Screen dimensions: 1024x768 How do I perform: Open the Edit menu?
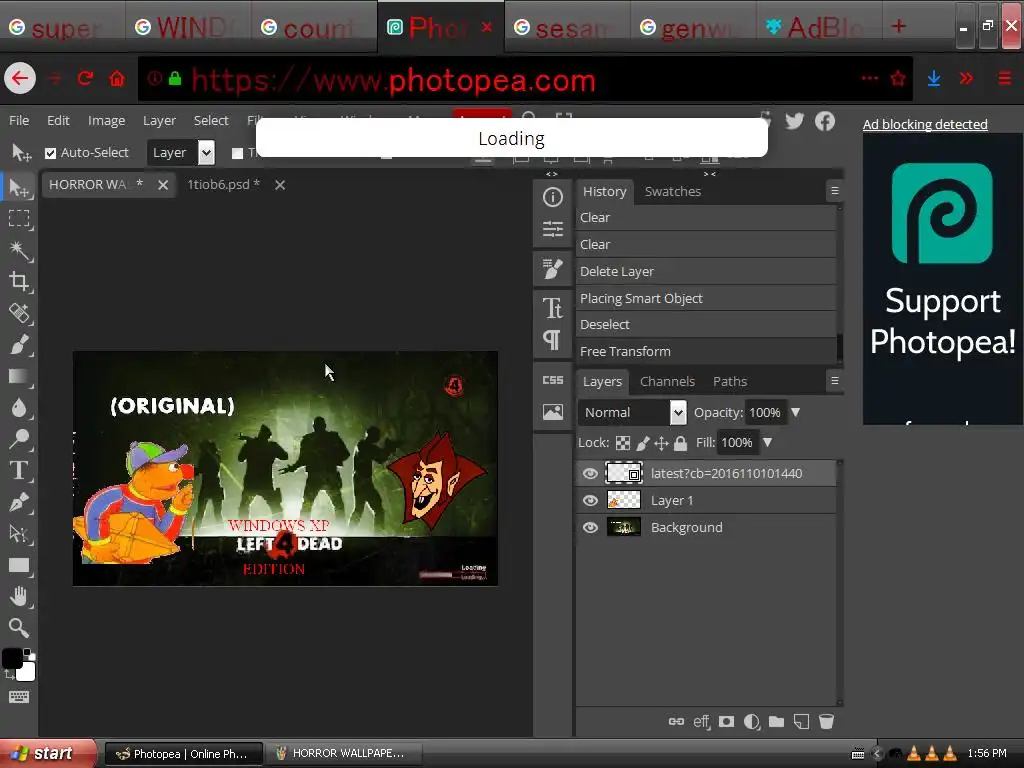click(x=58, y=120)
